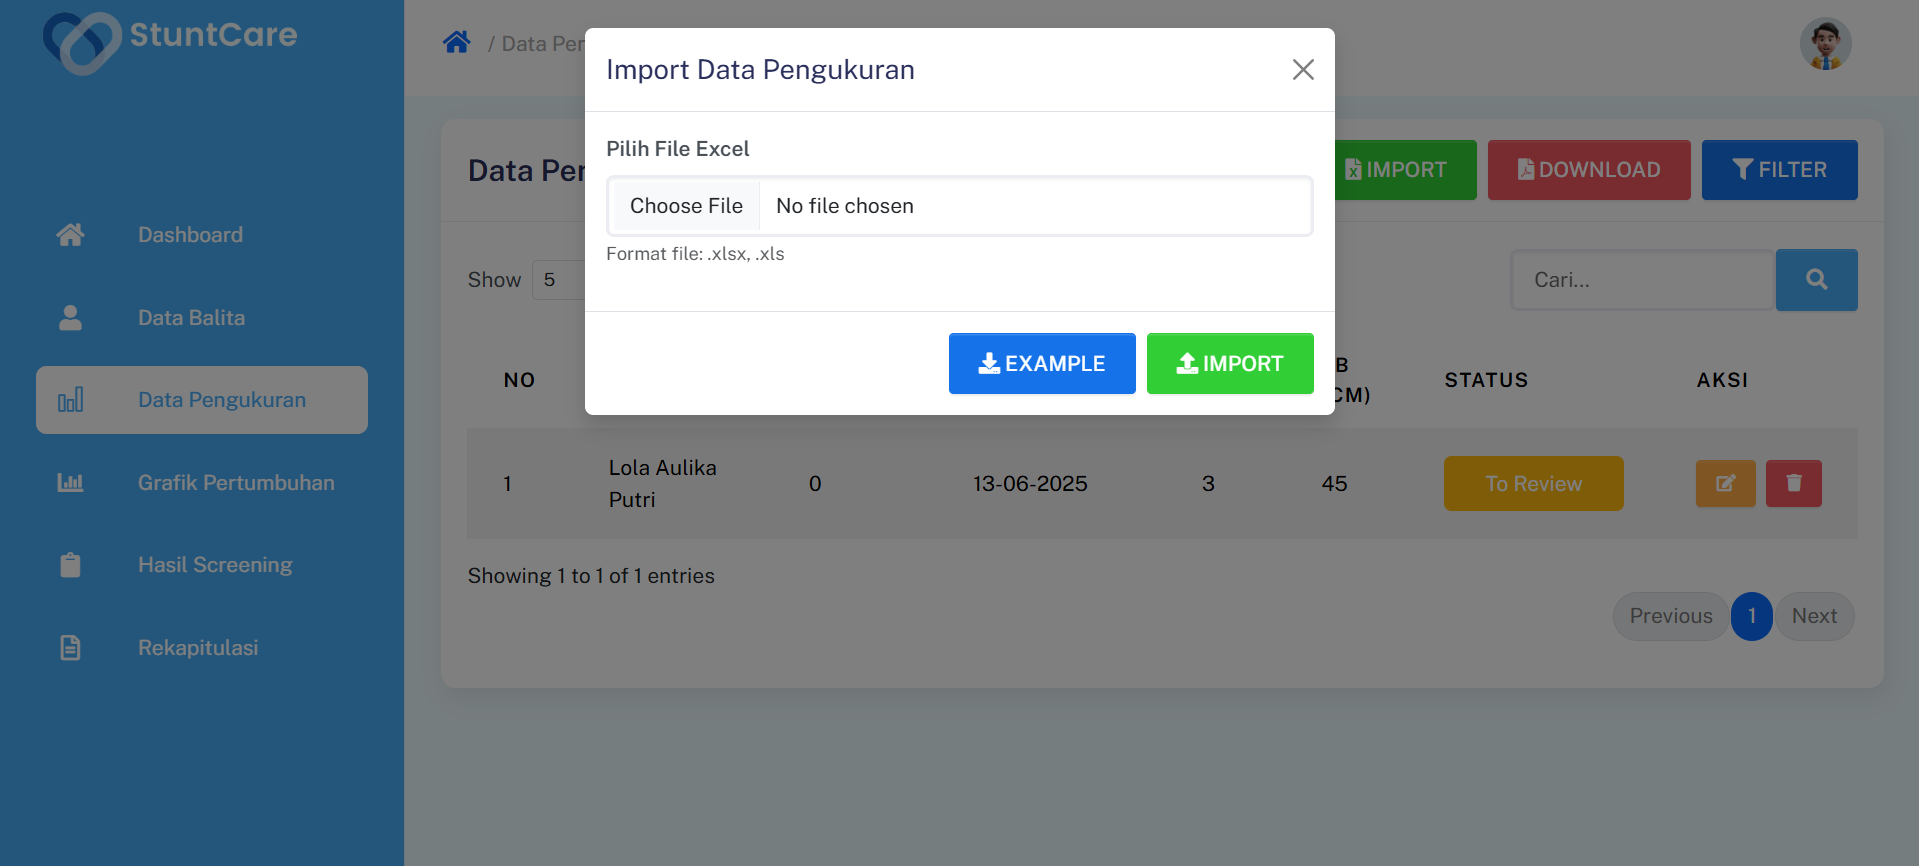Click the orange edit record icon
This screenshot has height=866, width=1919.
pyautogui.click(x=1725, y=484)
